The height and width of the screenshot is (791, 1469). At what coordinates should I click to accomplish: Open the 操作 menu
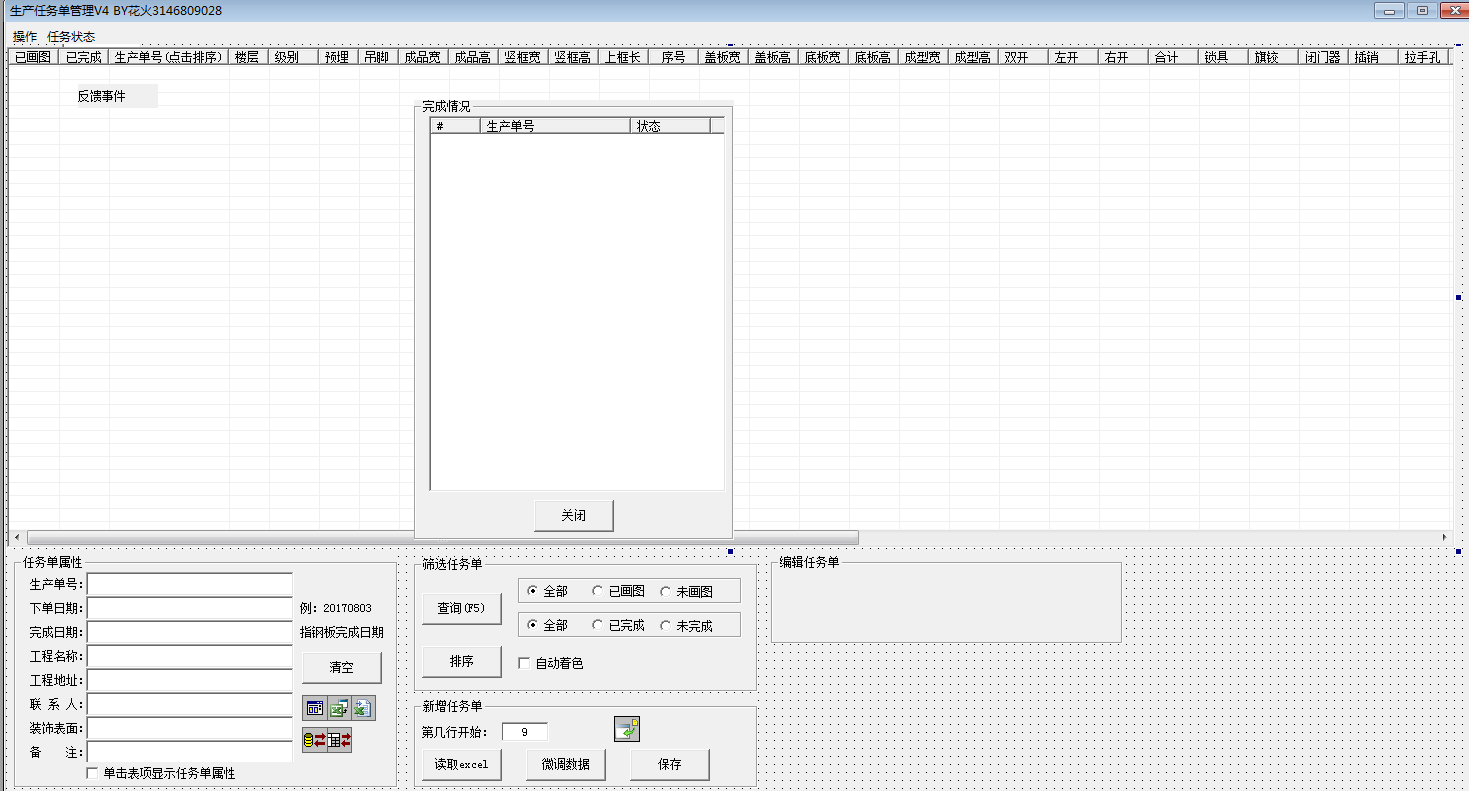click(x=25, y=36)
